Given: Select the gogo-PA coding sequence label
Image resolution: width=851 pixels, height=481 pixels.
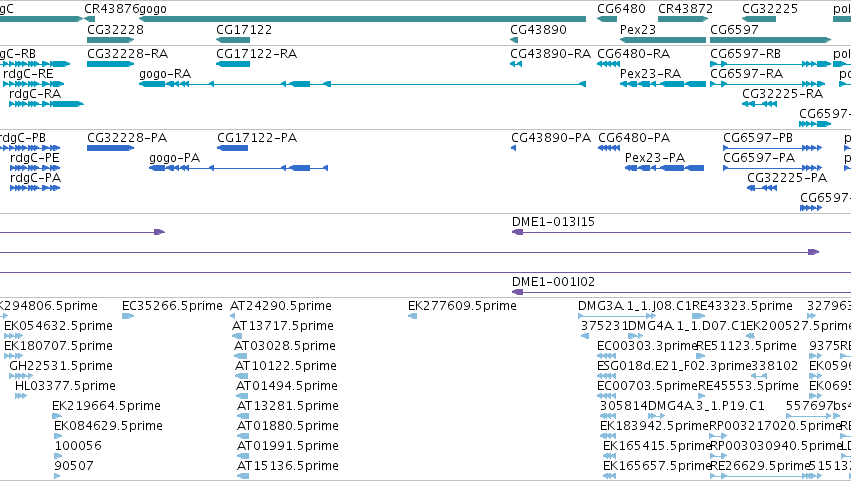Looking at the screenshot, I should pyautogui.click(x=174, y=157).
